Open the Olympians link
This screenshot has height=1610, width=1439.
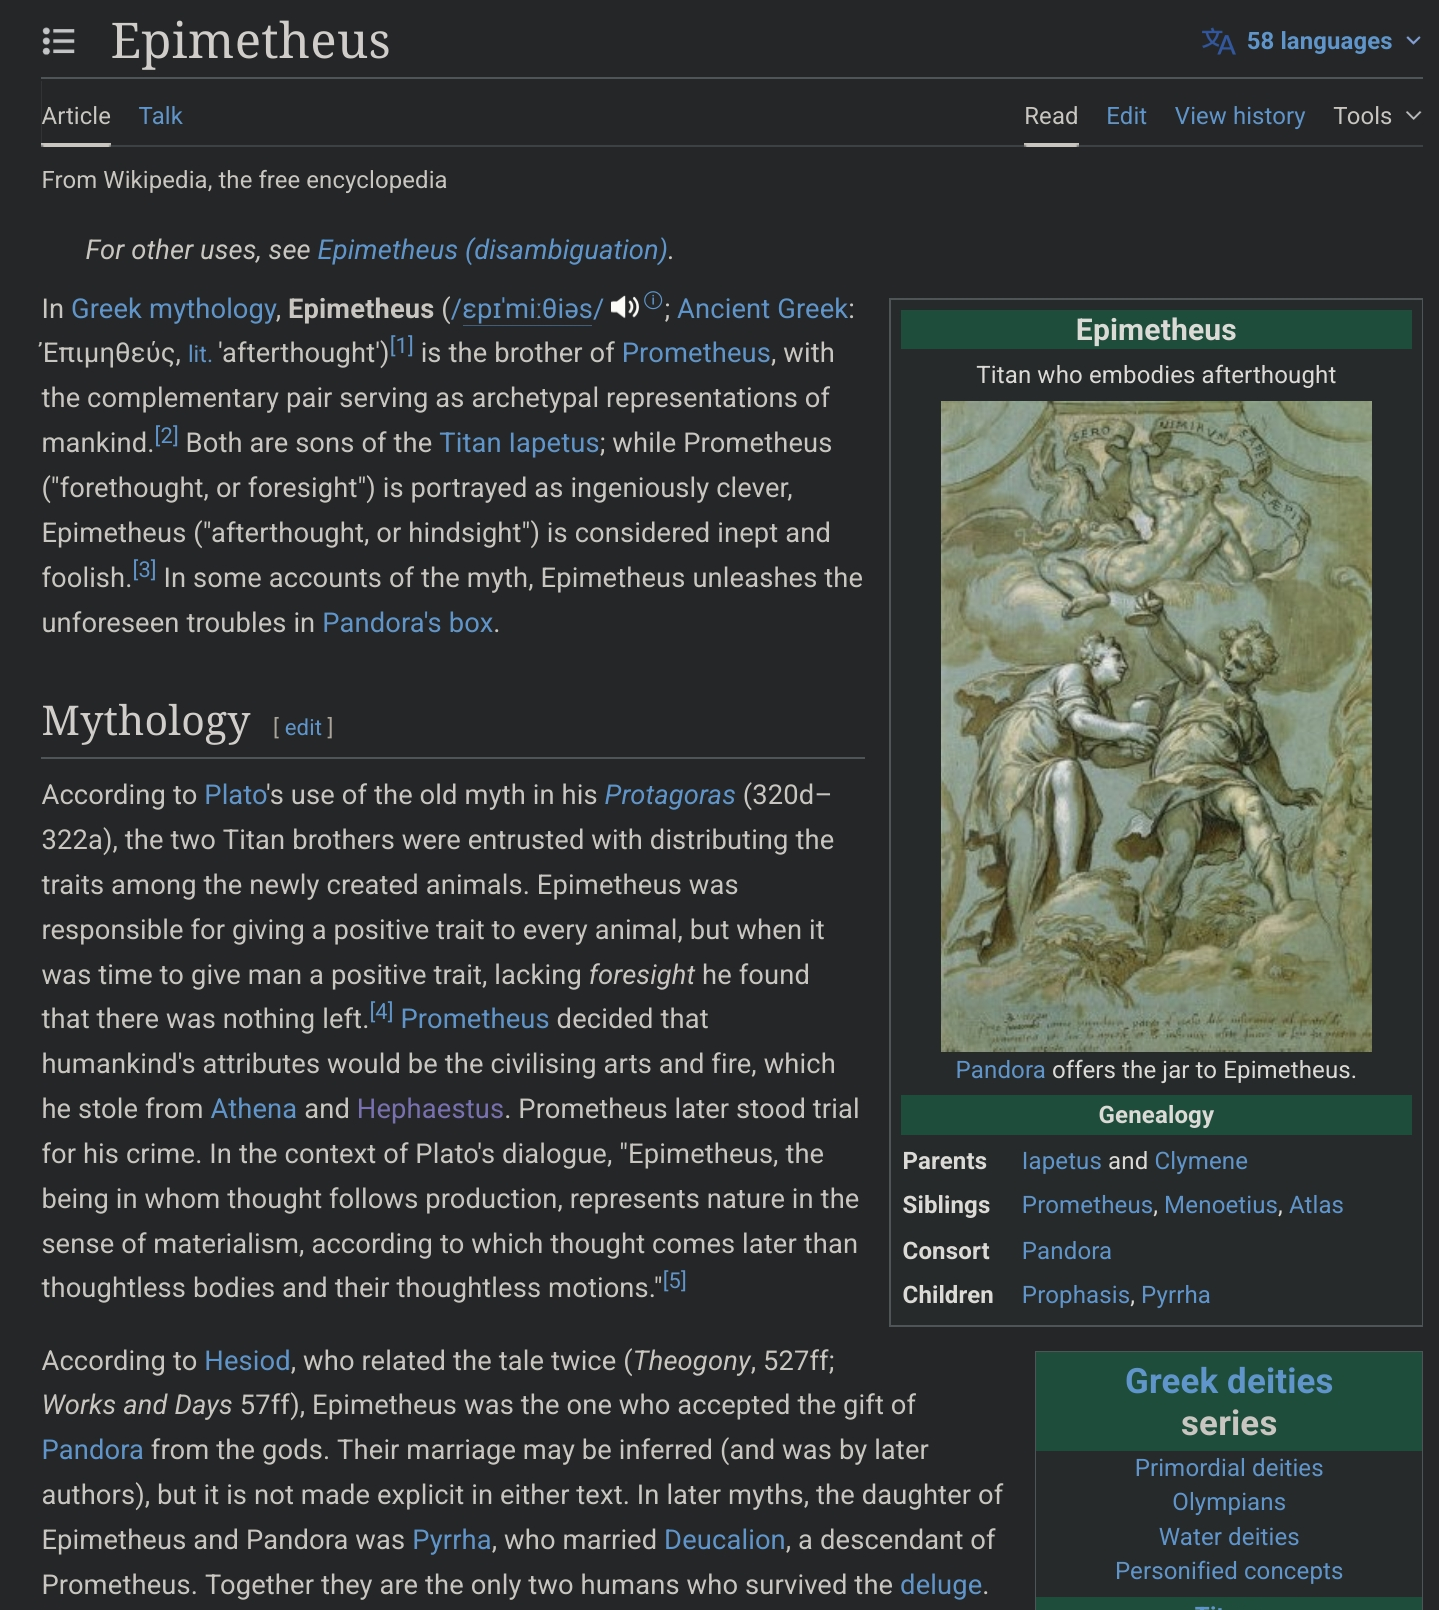point(1229,1502)
